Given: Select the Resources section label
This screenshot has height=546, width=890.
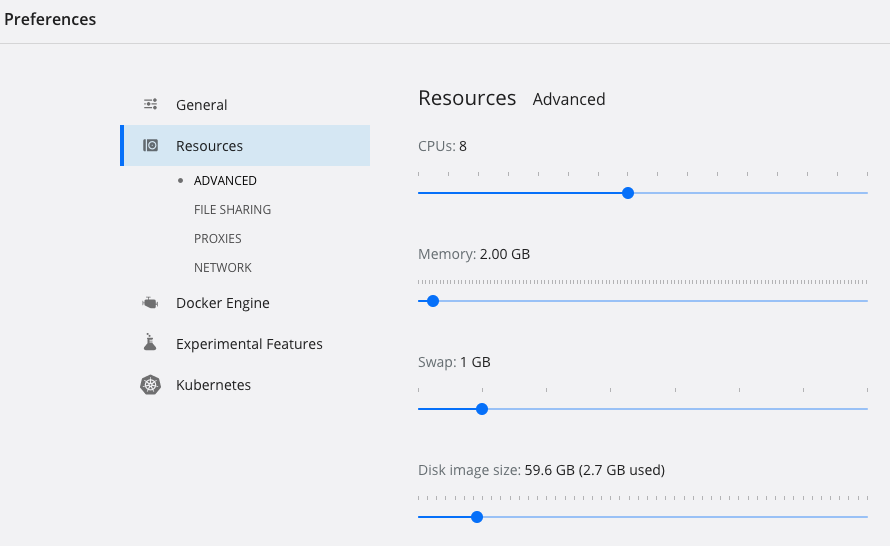Looking at the screenshot, I should [209, 146].
